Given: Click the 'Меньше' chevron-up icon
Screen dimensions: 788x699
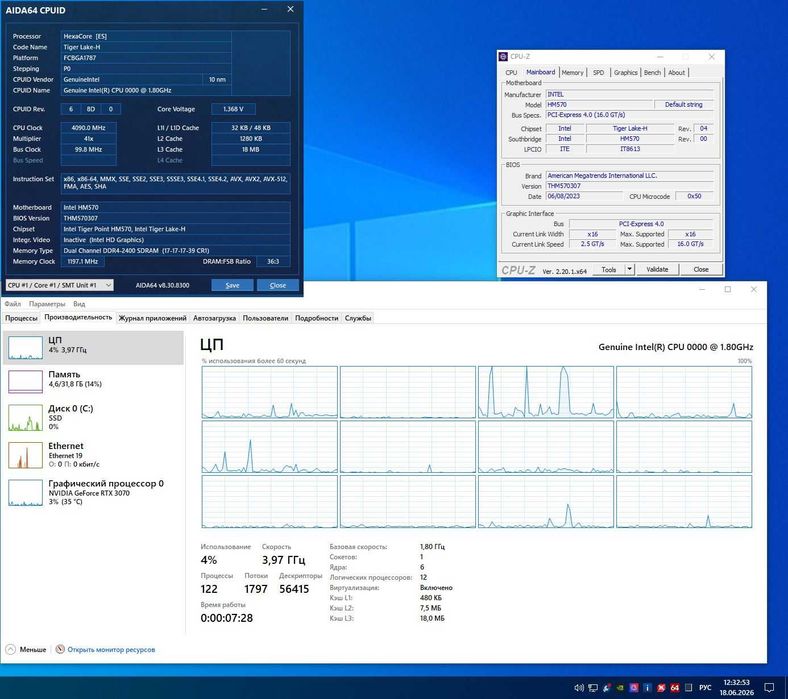Looking at the screenshot, I should click(x=11, y=649).
